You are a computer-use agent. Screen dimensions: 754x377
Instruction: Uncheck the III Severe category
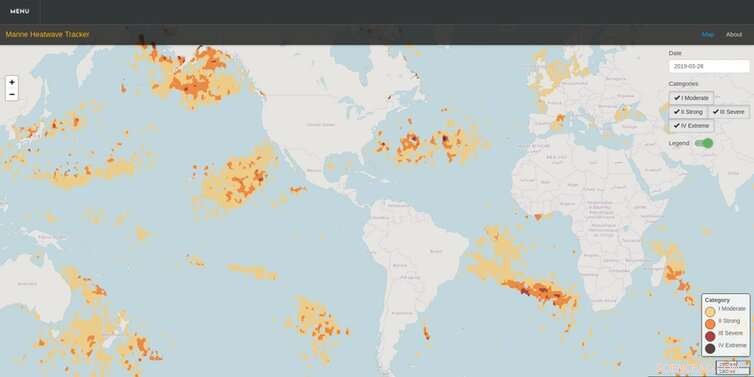point(729,112)
